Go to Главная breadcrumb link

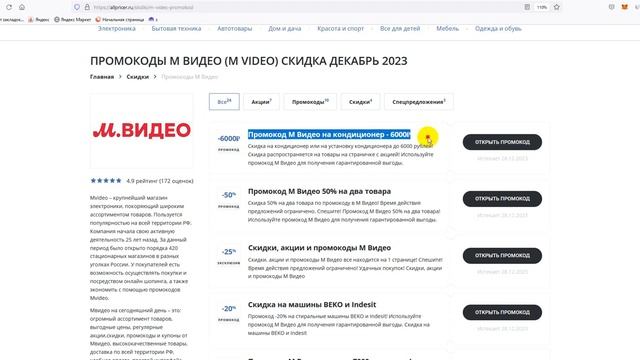tap(102, 77)
